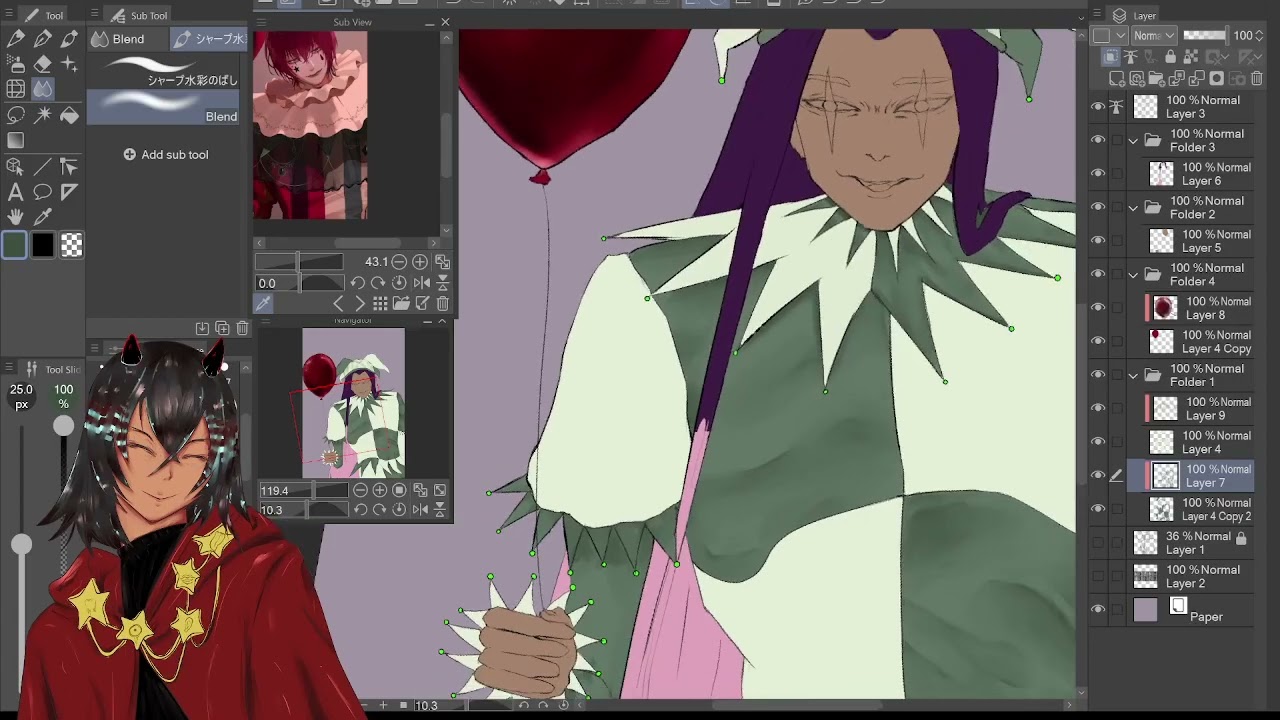Select the Gradient tool
This screenshot has width=1280, height=720.
[x=15, y=141]
